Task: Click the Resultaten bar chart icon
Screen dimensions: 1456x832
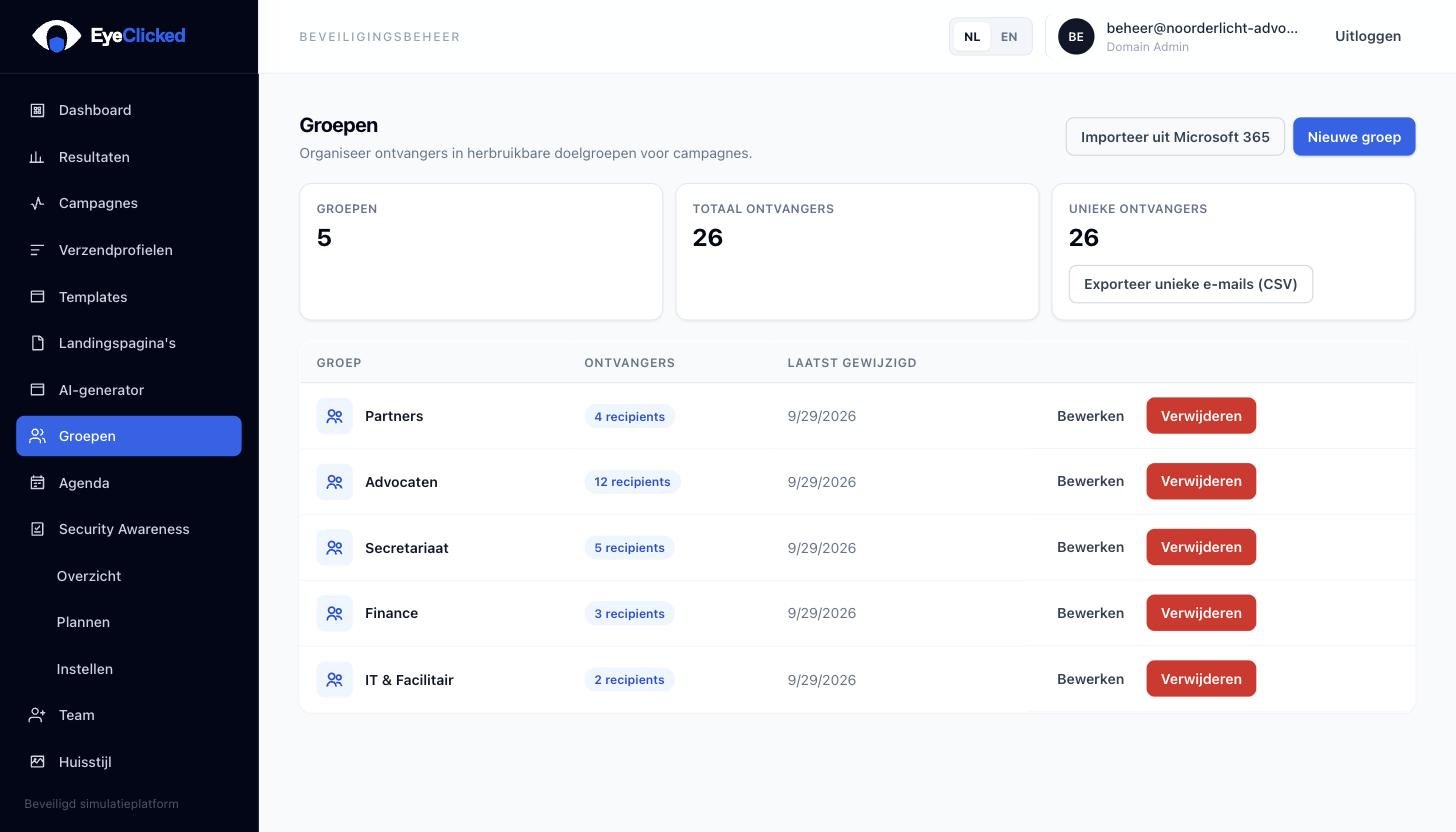Action: tap(37, 157)
